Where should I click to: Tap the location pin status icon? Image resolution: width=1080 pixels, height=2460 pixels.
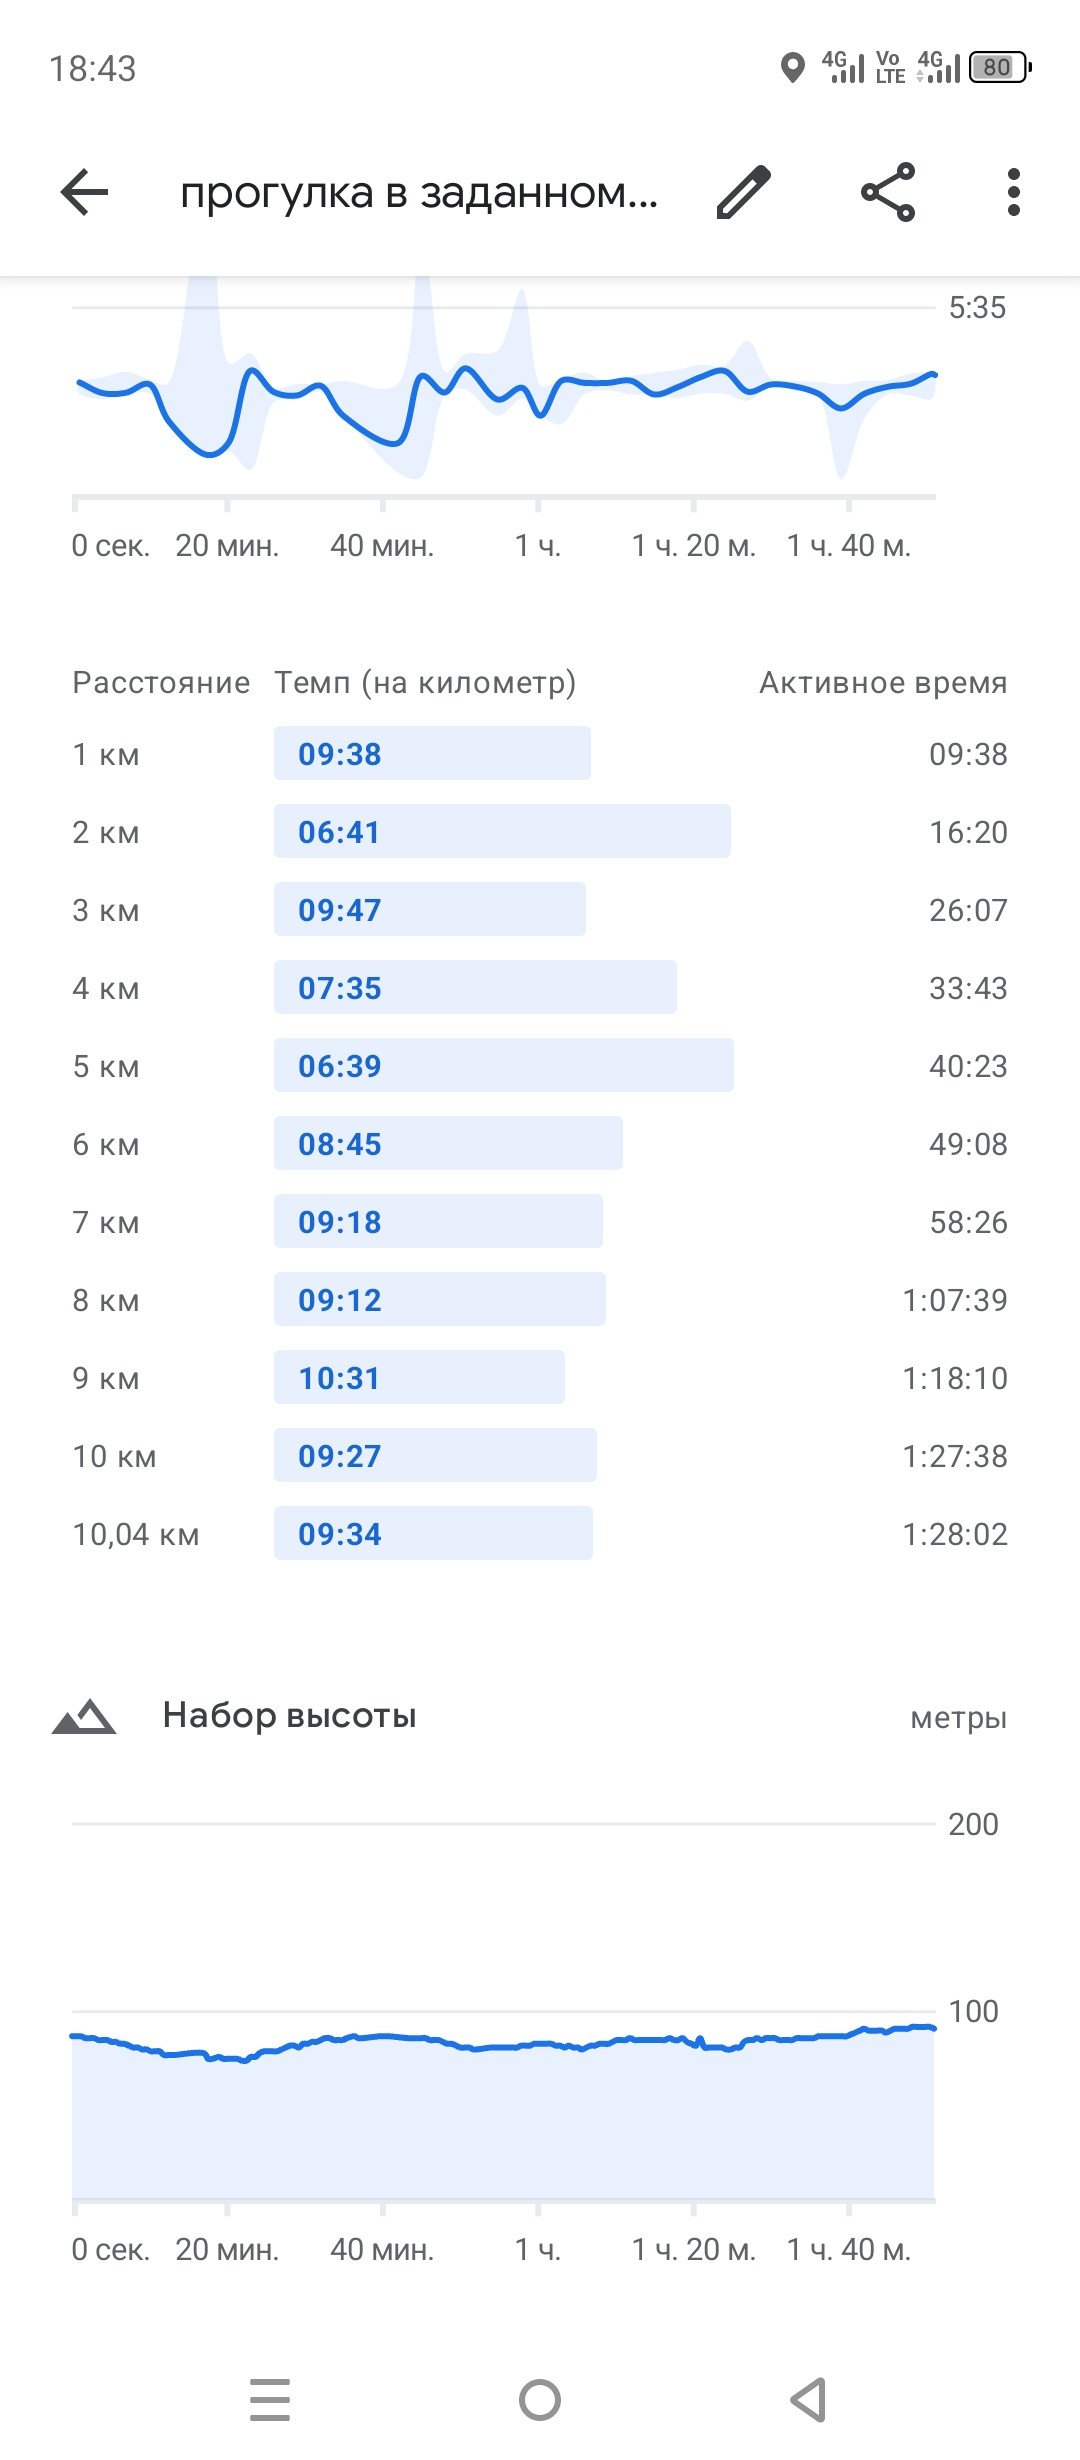click(793, 68)
